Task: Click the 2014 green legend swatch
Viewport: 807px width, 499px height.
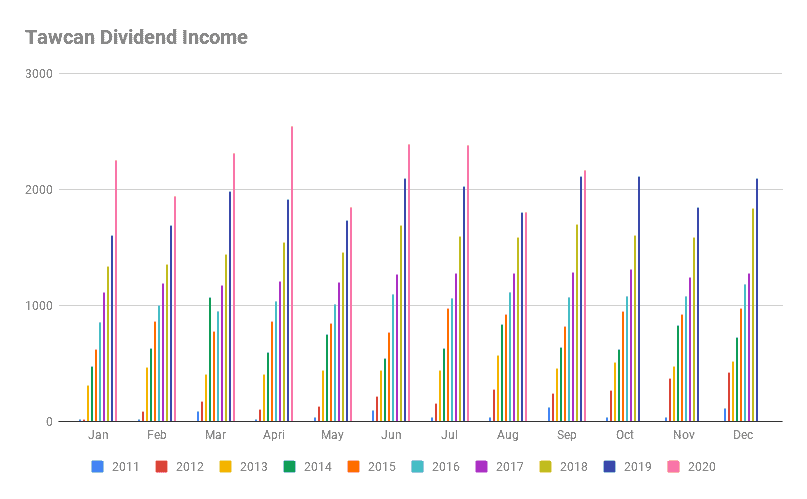Action: [x=289, y=467]
